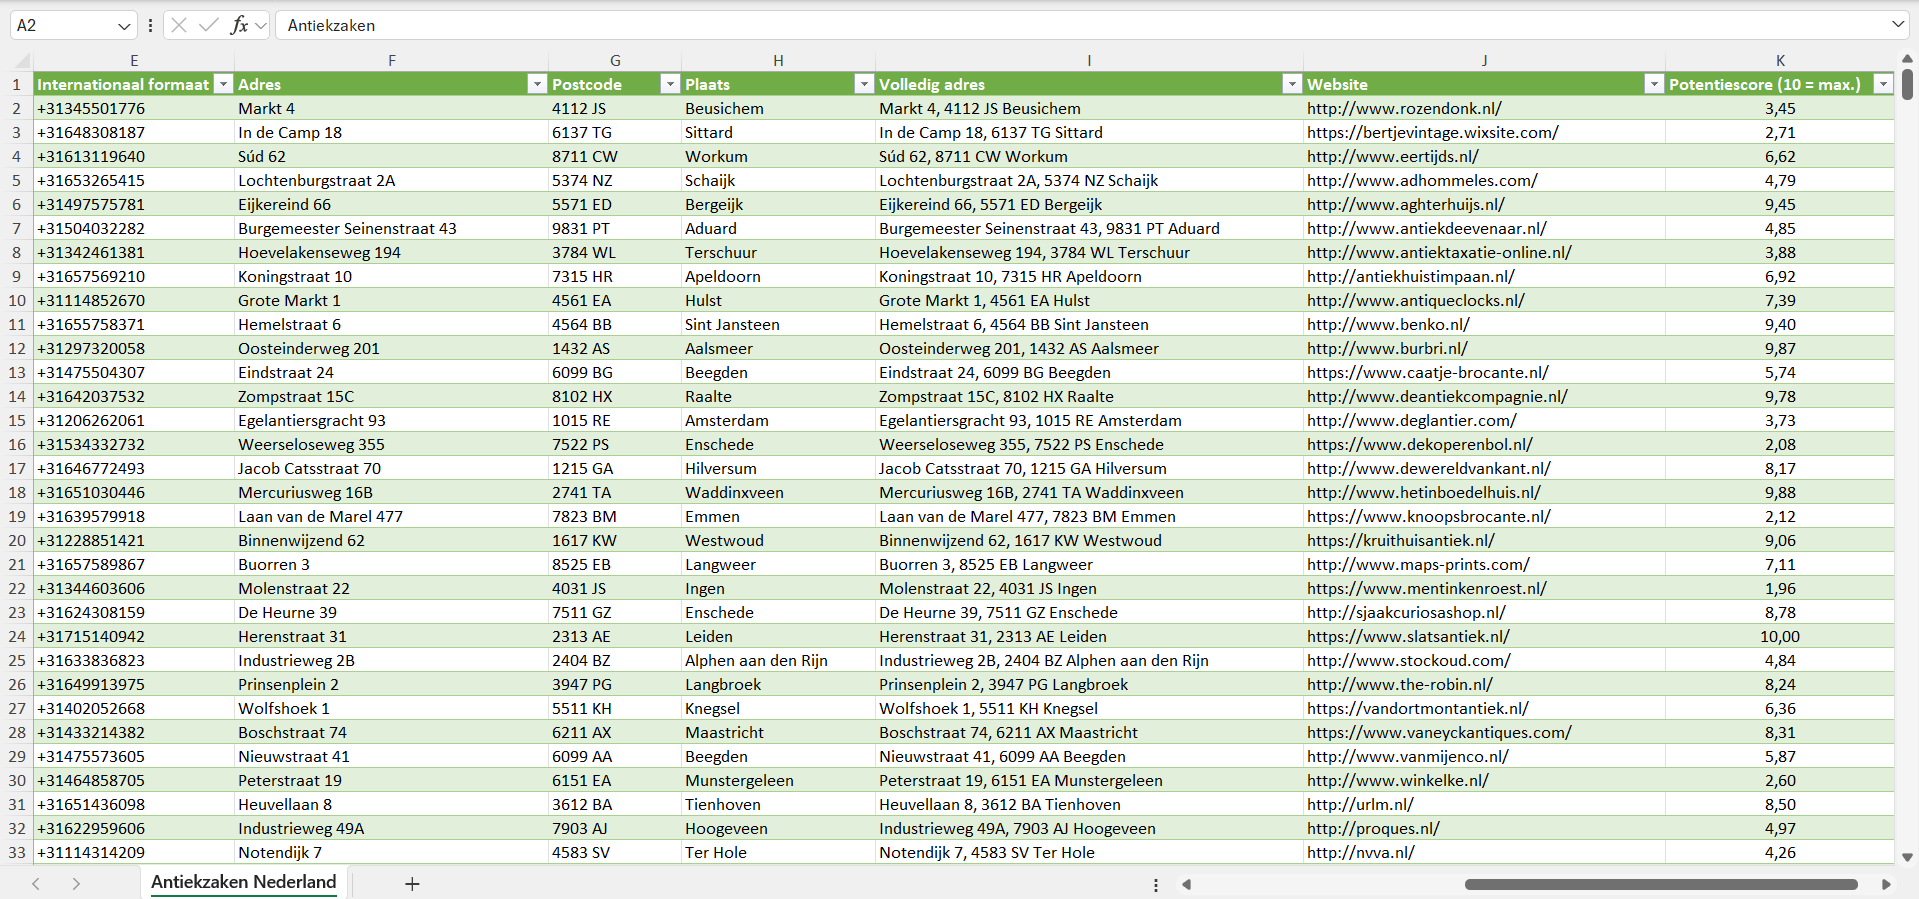The image size is (1919, 899).
Task: Expand the formula bar
Action: 1897,24
